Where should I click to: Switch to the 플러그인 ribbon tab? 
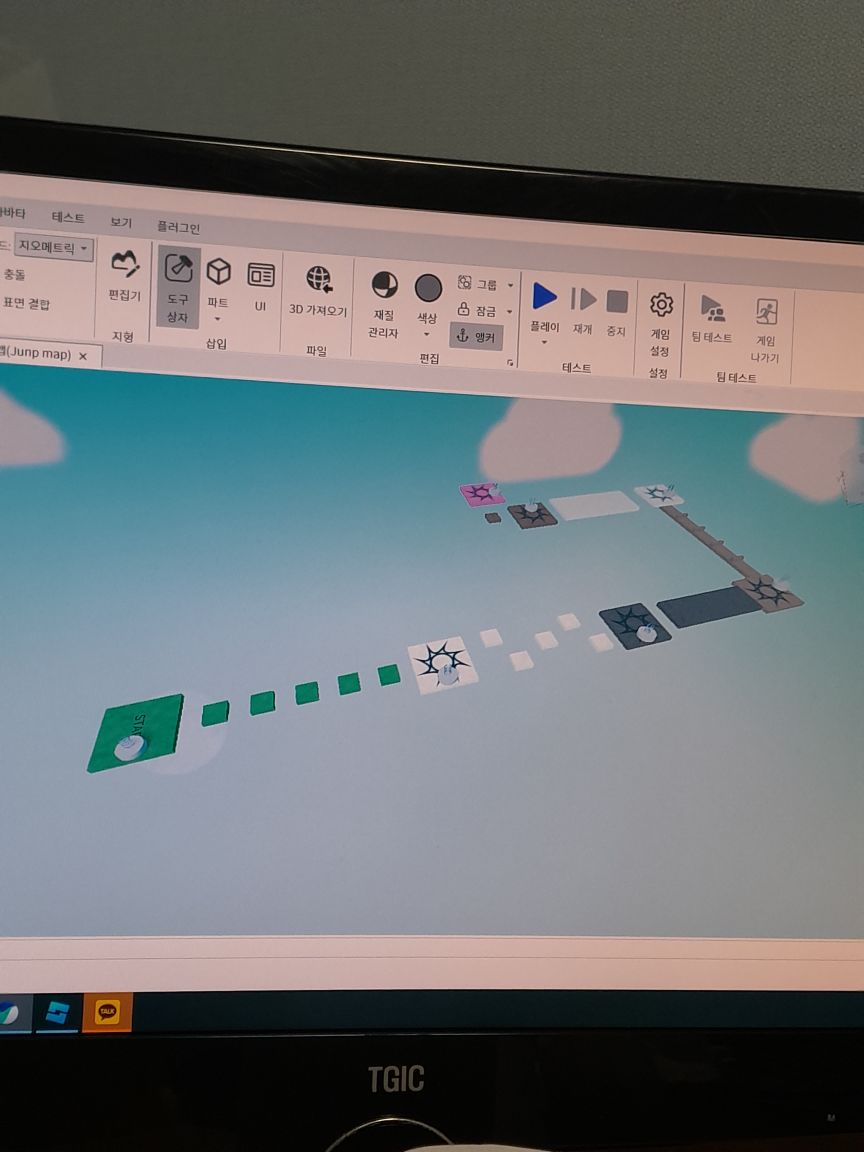tap(178, 227)
